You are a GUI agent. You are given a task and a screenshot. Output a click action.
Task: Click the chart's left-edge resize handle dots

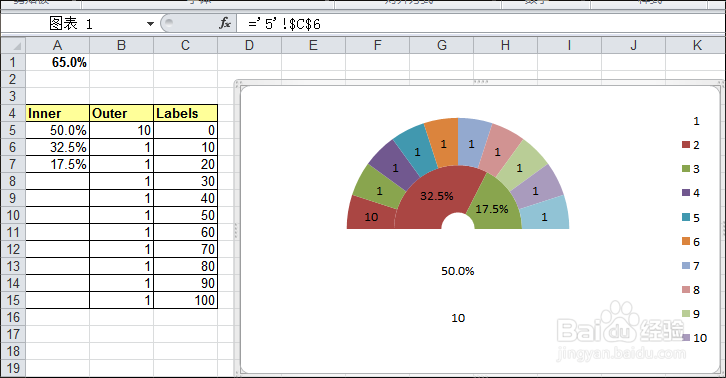click(x=236, y=230)
